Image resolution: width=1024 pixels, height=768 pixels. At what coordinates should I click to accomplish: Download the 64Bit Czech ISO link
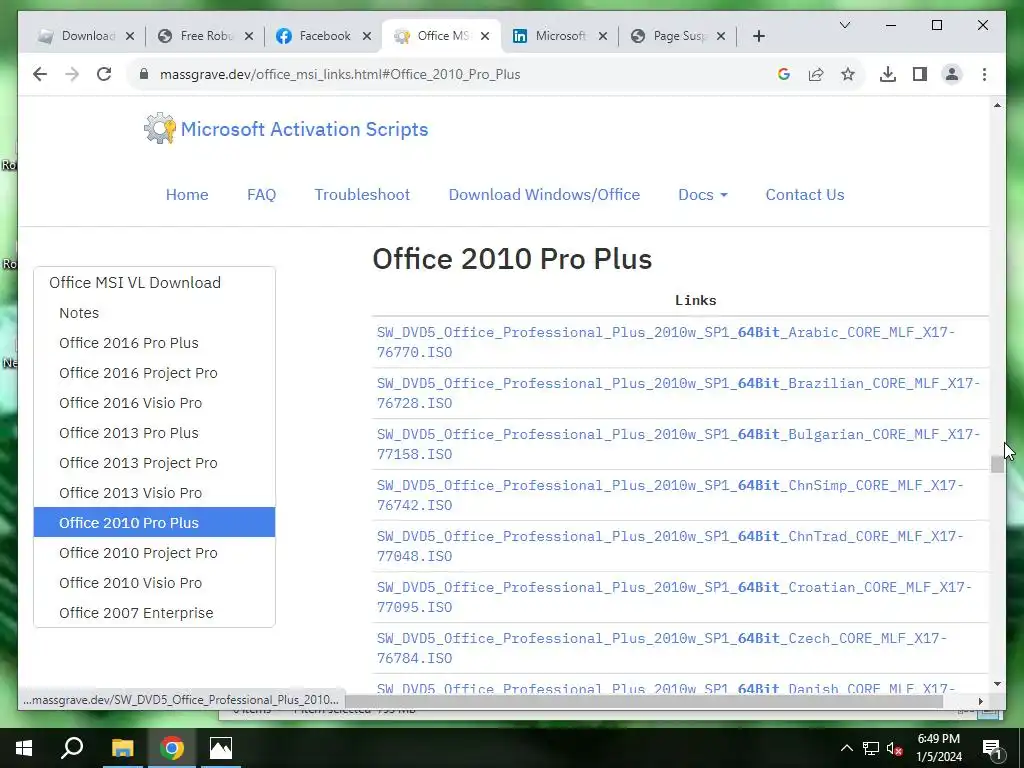662,648
